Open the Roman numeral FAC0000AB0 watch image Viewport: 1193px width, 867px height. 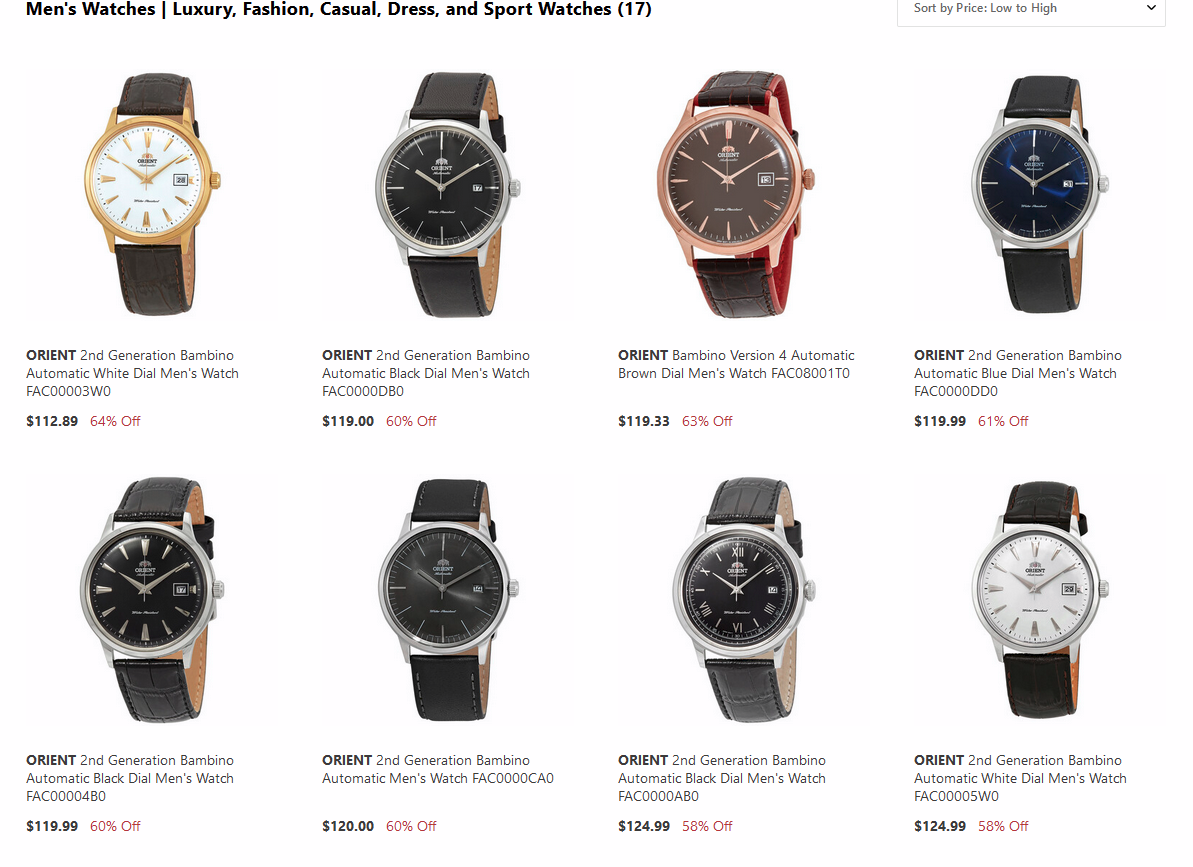click(743, 599)
